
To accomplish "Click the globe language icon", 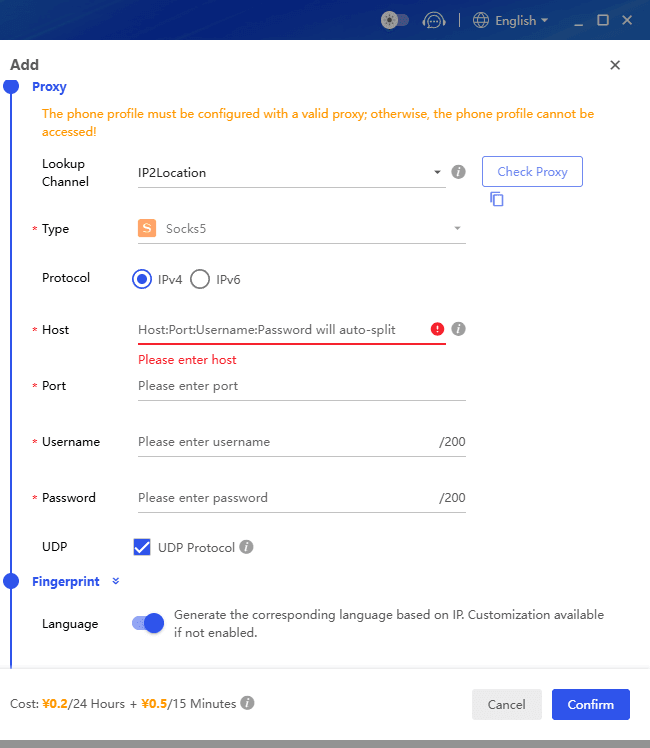I will [x=481, y=21].
